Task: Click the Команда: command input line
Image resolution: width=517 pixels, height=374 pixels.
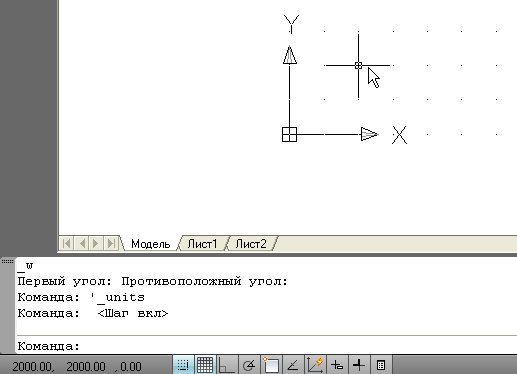Action: click(267, 346)
